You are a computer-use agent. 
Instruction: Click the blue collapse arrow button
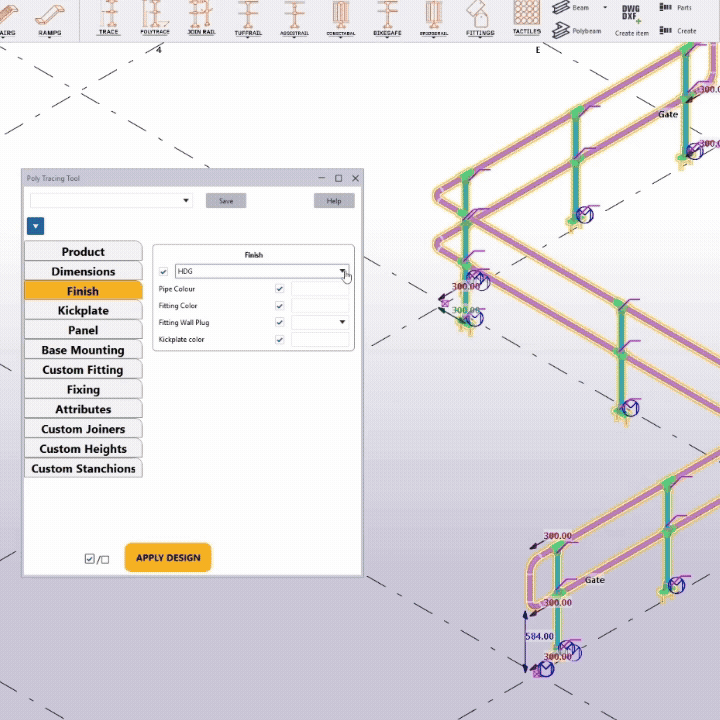(x=36, y=227)
